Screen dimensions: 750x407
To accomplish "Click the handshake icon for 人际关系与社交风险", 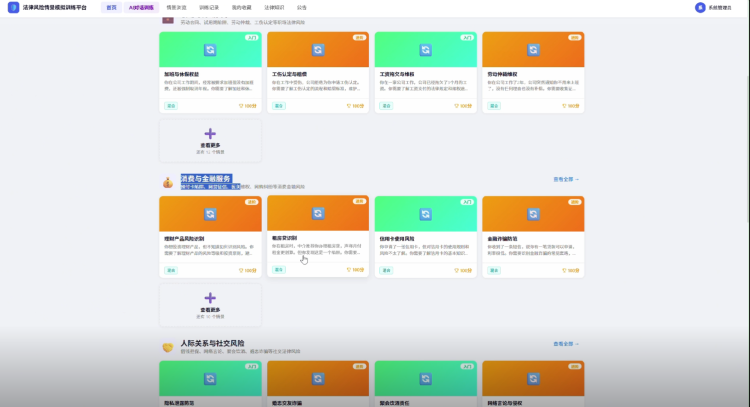I will [167, 347].
